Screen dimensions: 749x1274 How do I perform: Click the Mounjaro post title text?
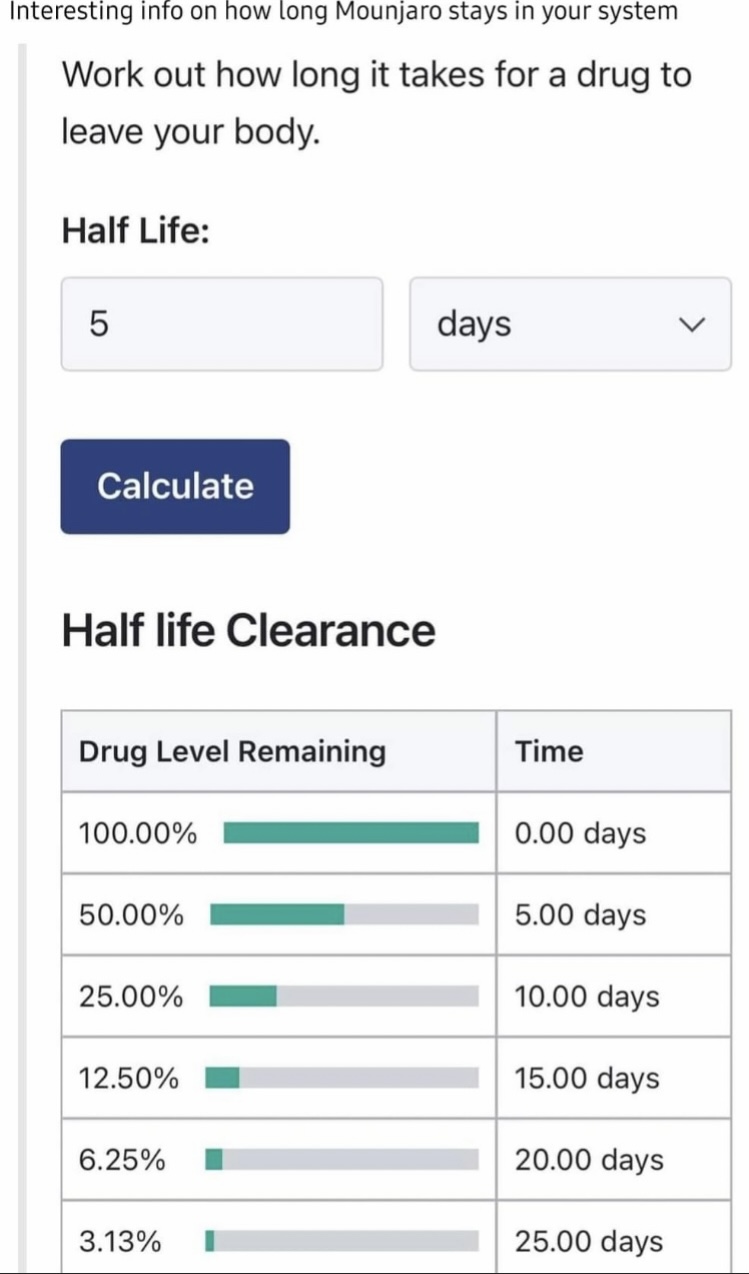point(342,12)
